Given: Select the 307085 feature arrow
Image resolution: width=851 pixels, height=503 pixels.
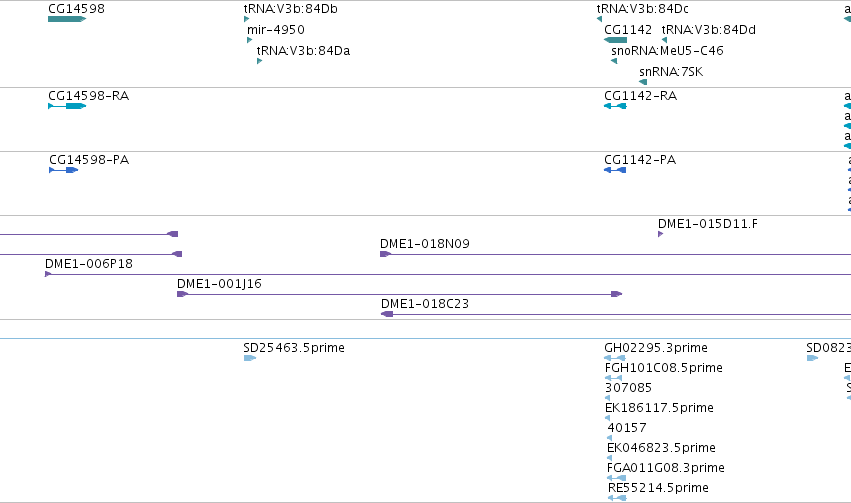Looking at the screenshot, I should pos(607,398).
